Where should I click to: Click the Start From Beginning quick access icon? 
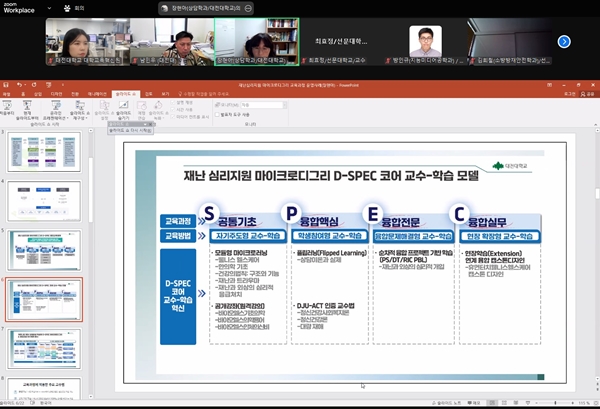click(49, 85)
